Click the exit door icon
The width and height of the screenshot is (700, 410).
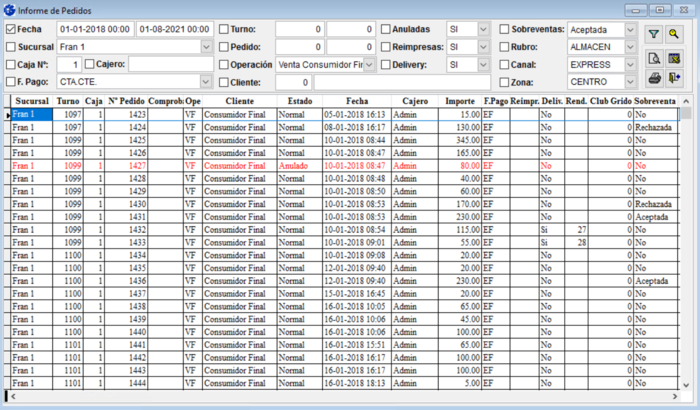(x=674, y=78)
